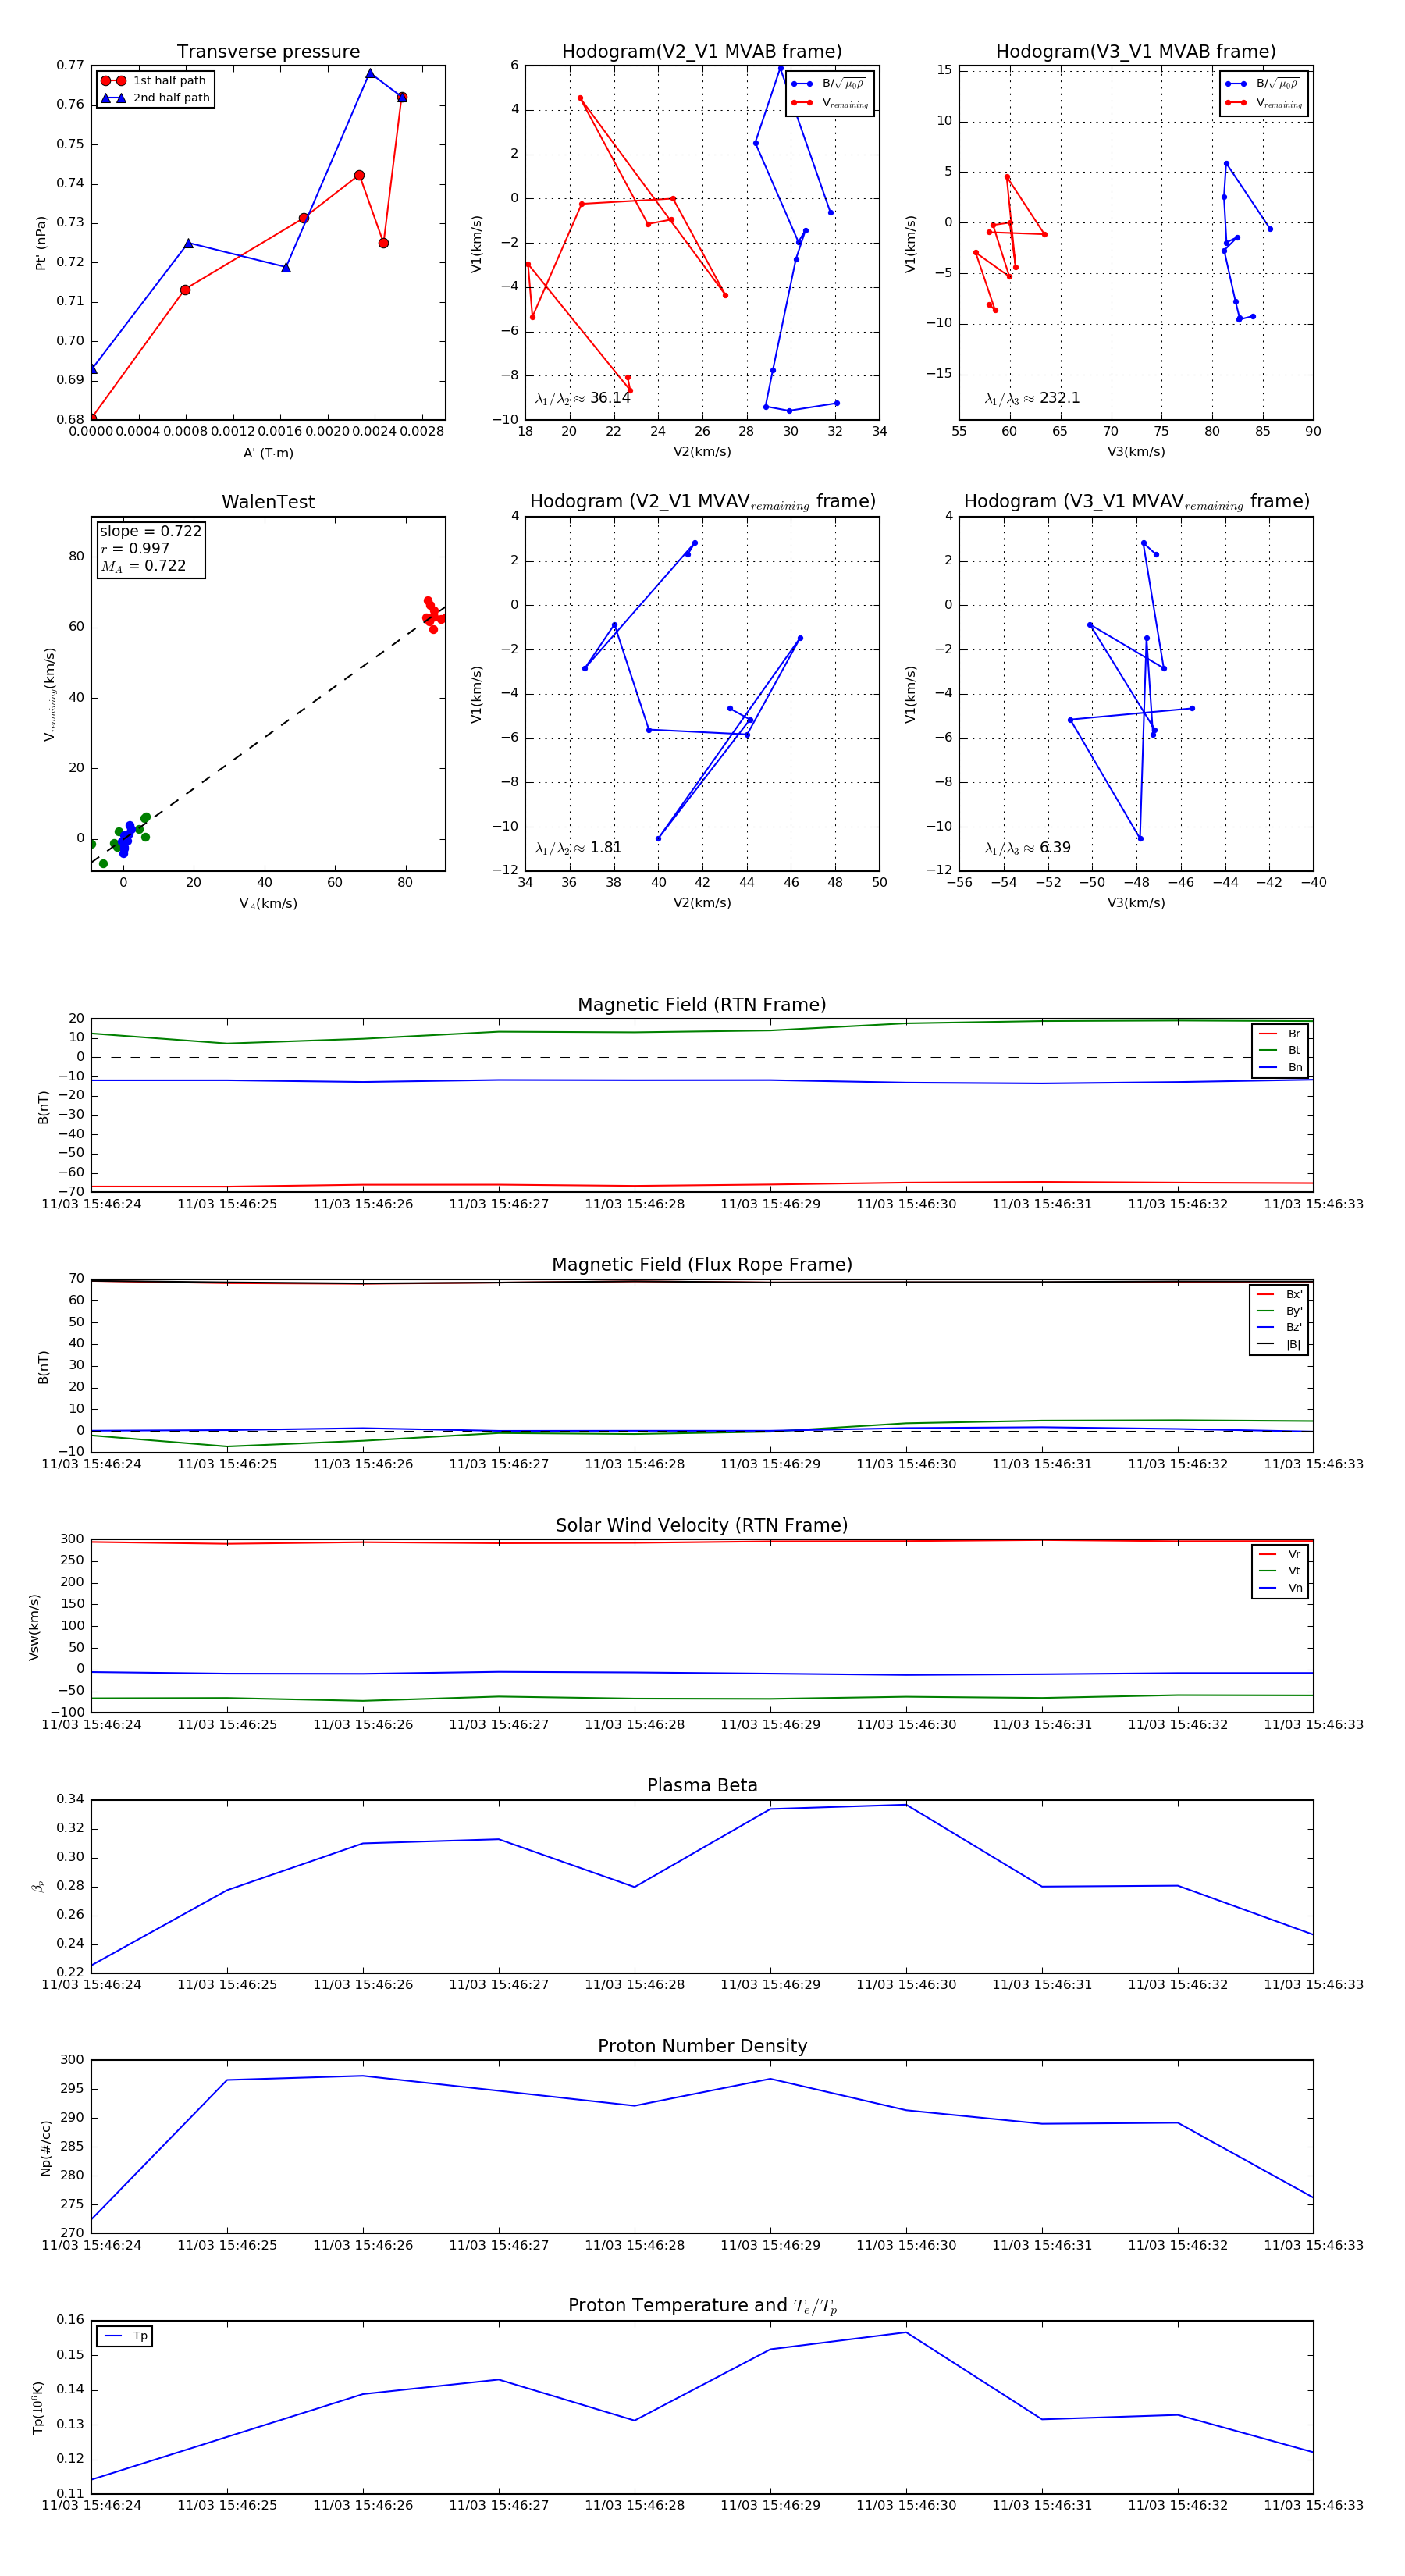Click 'Pt' (nPa)' y-axis label

point(41,243)
